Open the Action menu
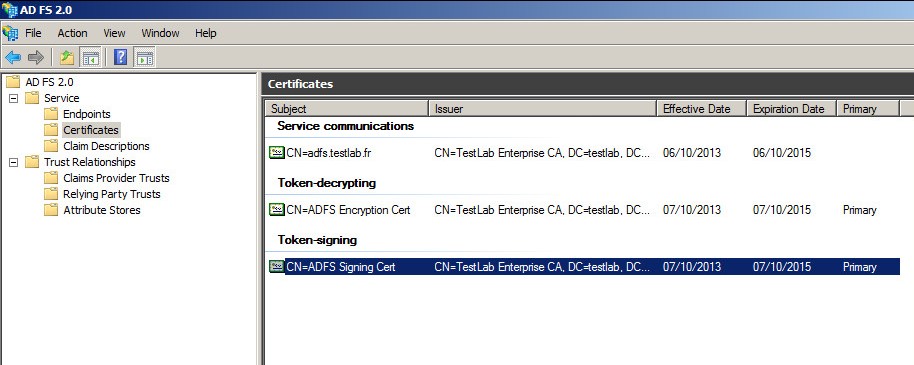Viewport: 914px width, 365px height. [72, 33]
